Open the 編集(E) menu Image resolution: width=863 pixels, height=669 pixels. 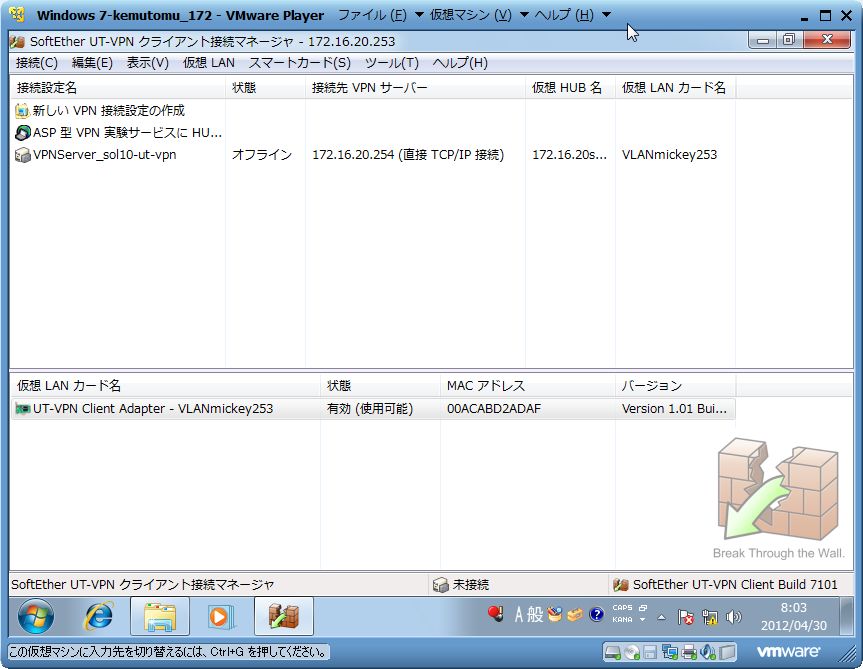(x=92, y=63)
